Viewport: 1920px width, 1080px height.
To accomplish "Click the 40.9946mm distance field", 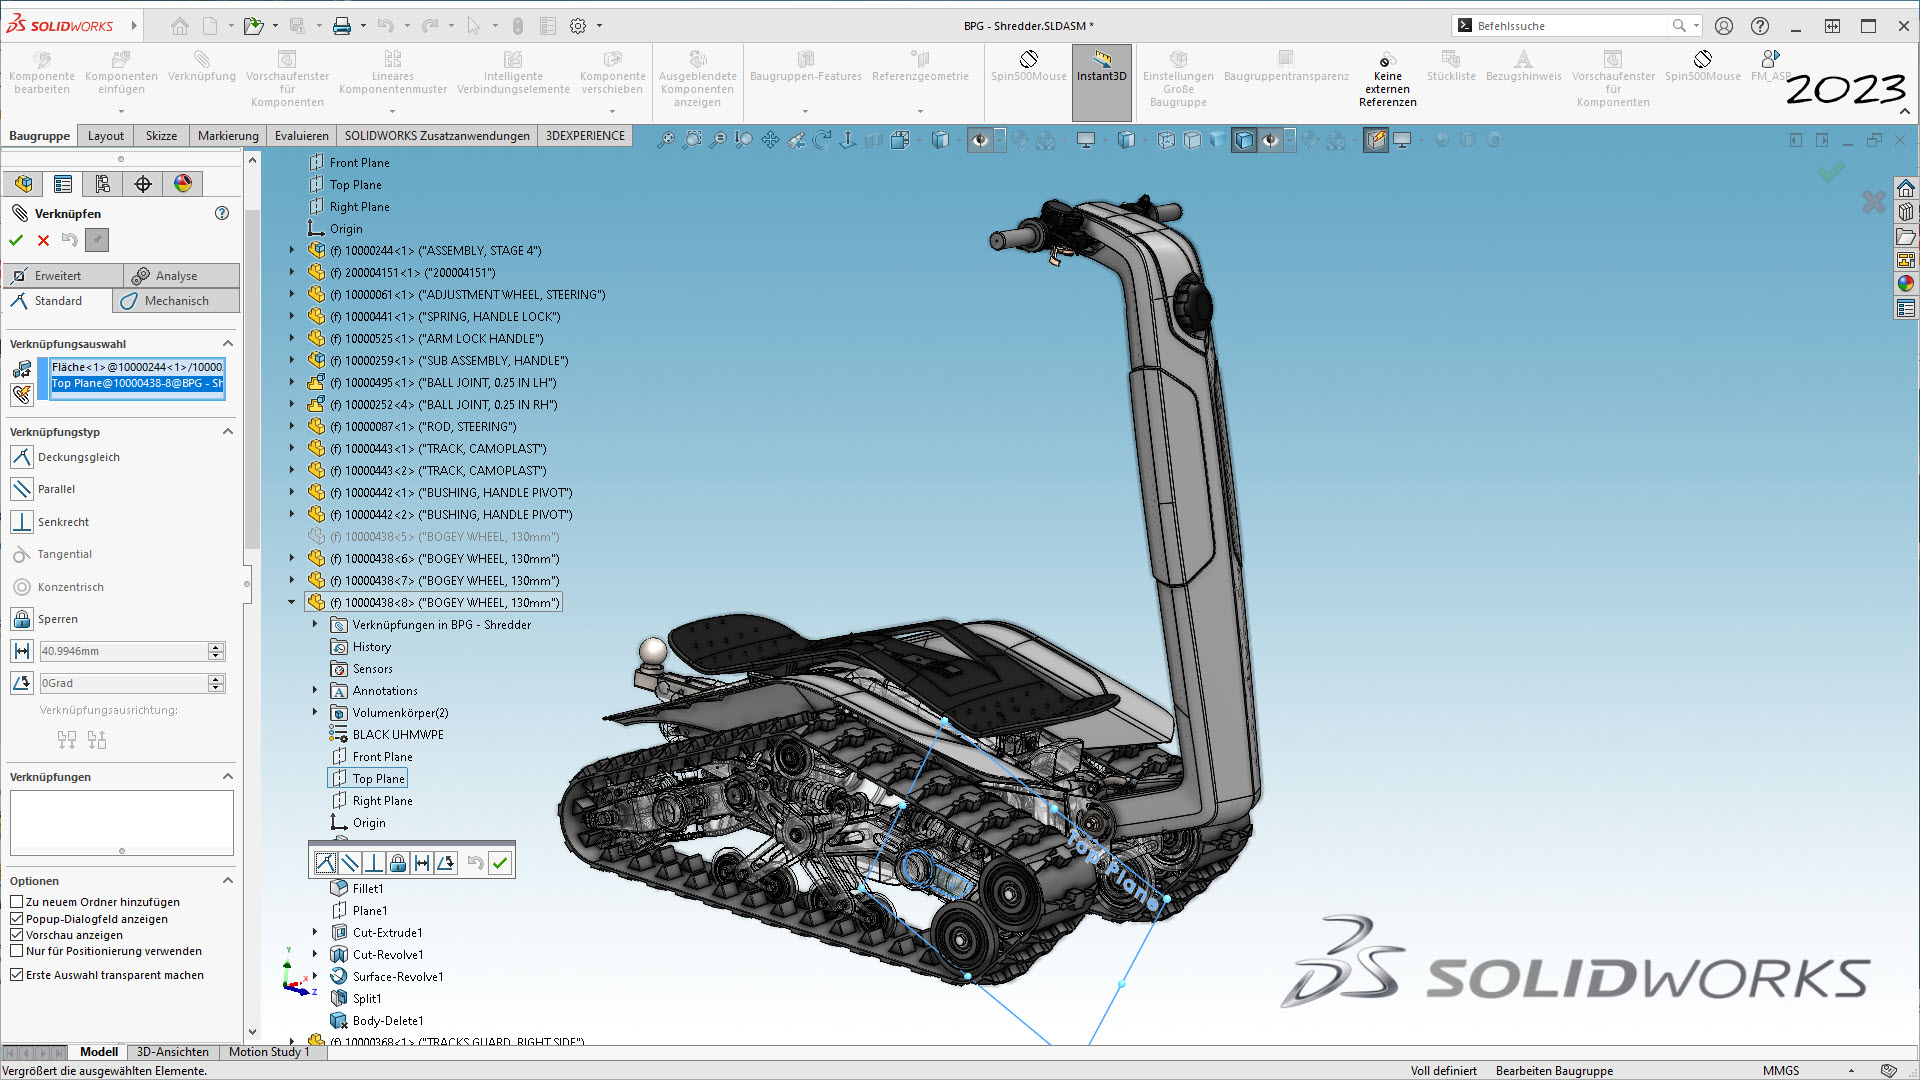I will (123, 651).
